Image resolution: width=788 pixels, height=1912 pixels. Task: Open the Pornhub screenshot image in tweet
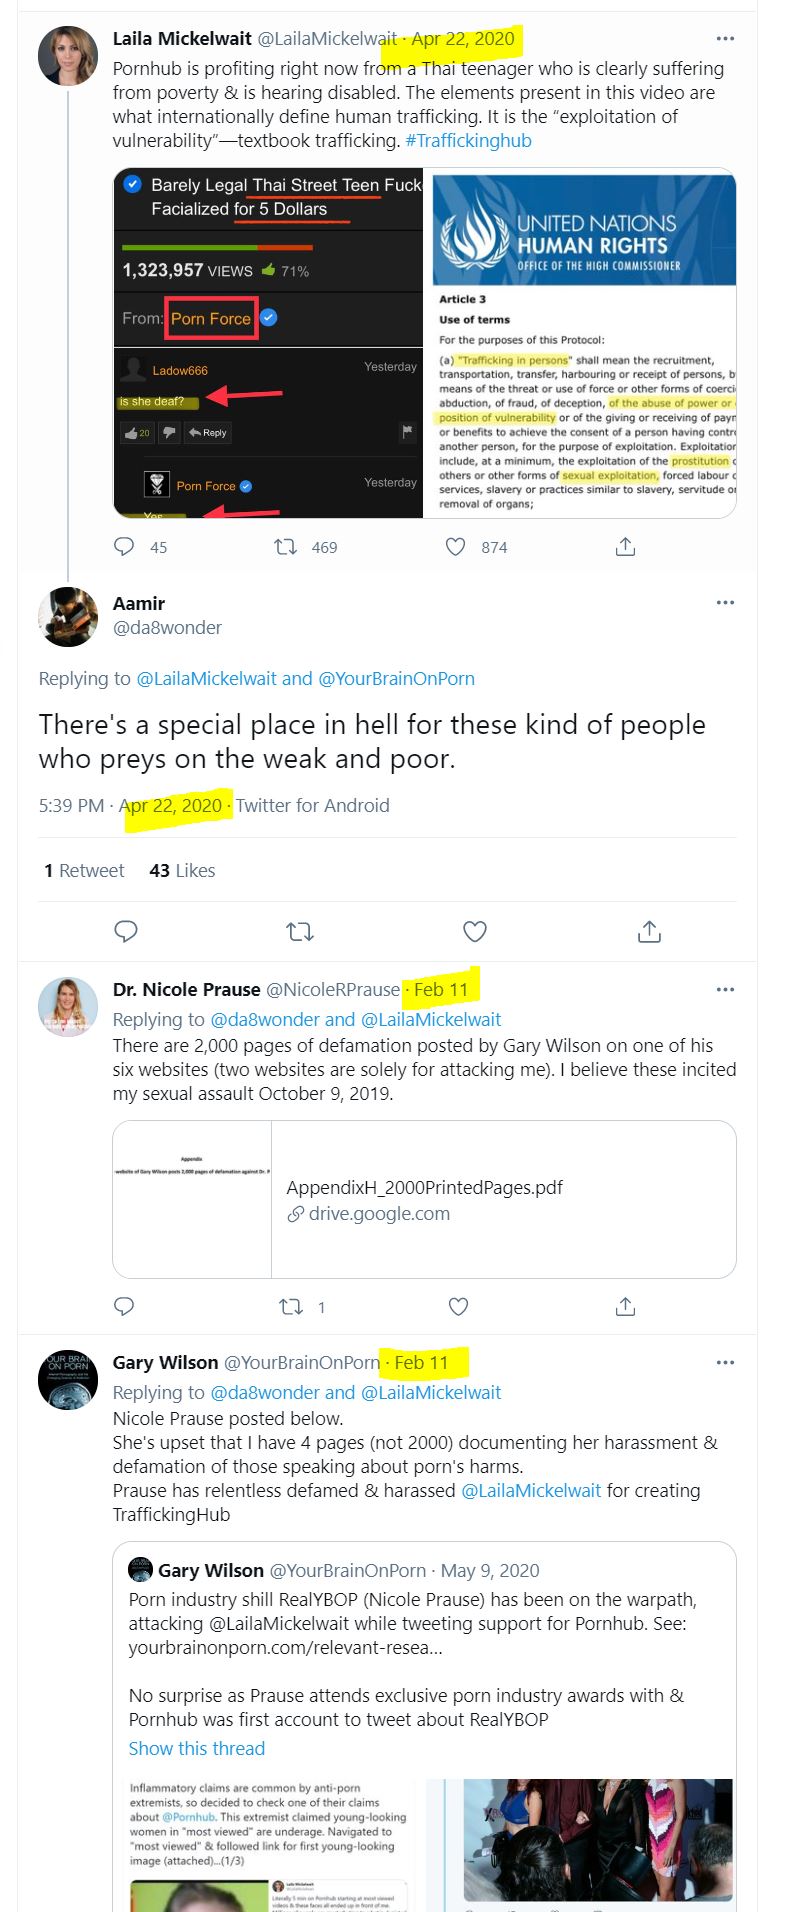(x=268, y=343)
